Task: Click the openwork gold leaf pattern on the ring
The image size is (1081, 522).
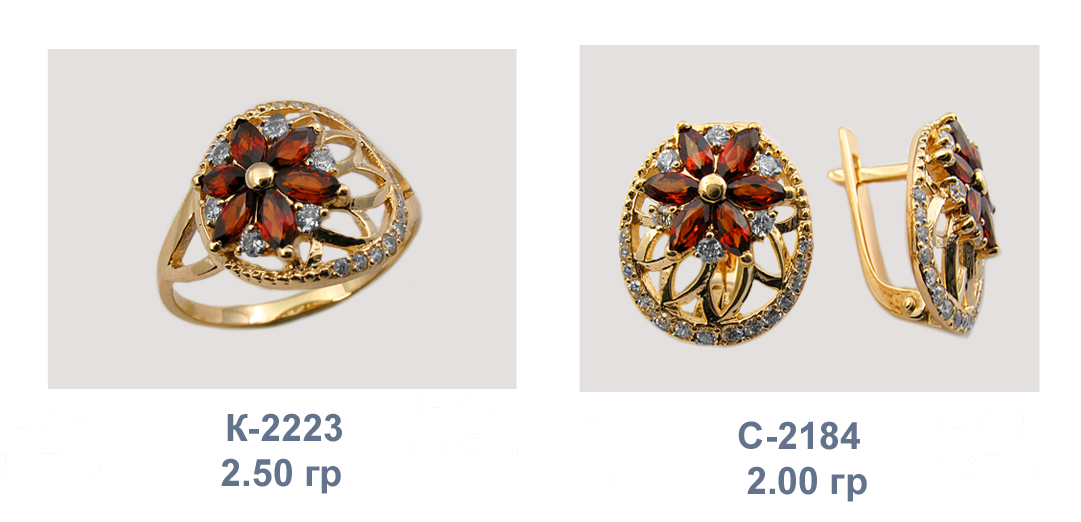Action: click(345, 207)
